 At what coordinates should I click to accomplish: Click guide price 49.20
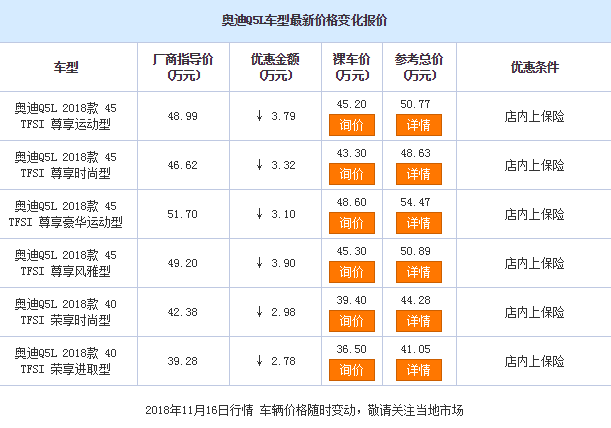pyautogui.click(x=182, y=263)
